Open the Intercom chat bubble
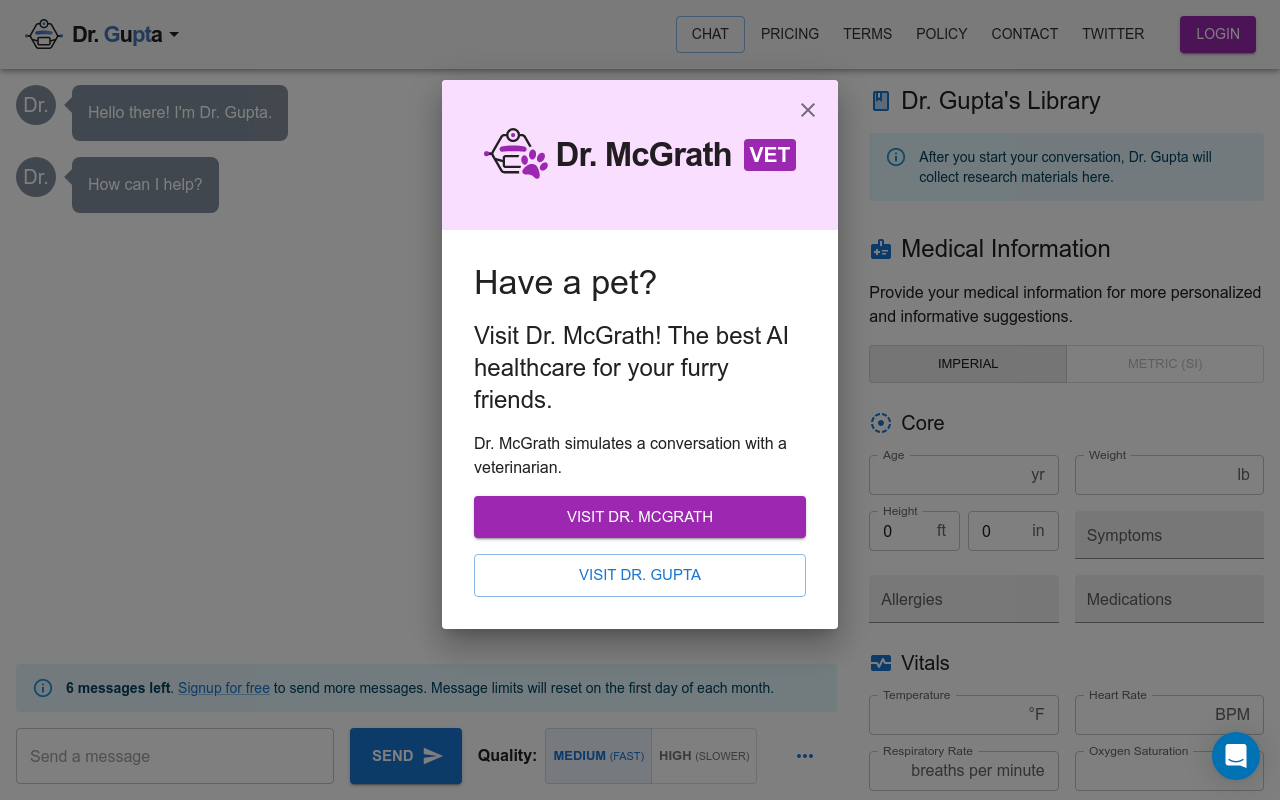Viewport: 1280px width, 800px height. pyautogui.click(x=1236, y=756)
